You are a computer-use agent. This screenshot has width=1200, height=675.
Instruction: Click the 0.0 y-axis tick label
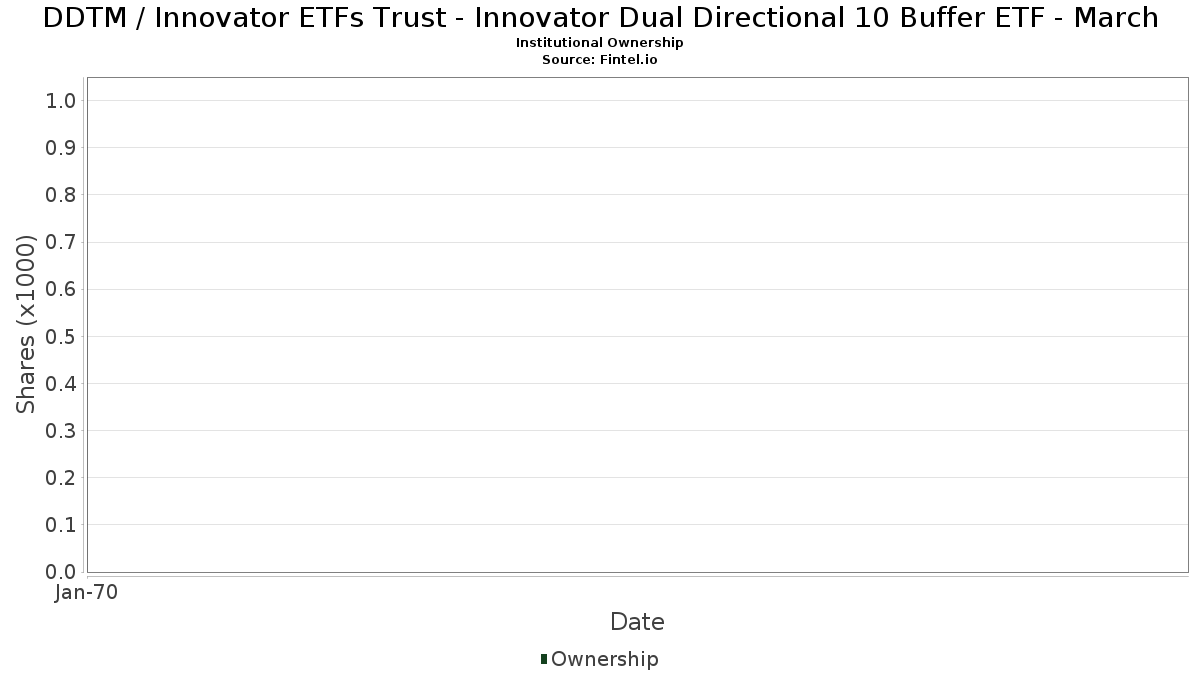point(61,571)
